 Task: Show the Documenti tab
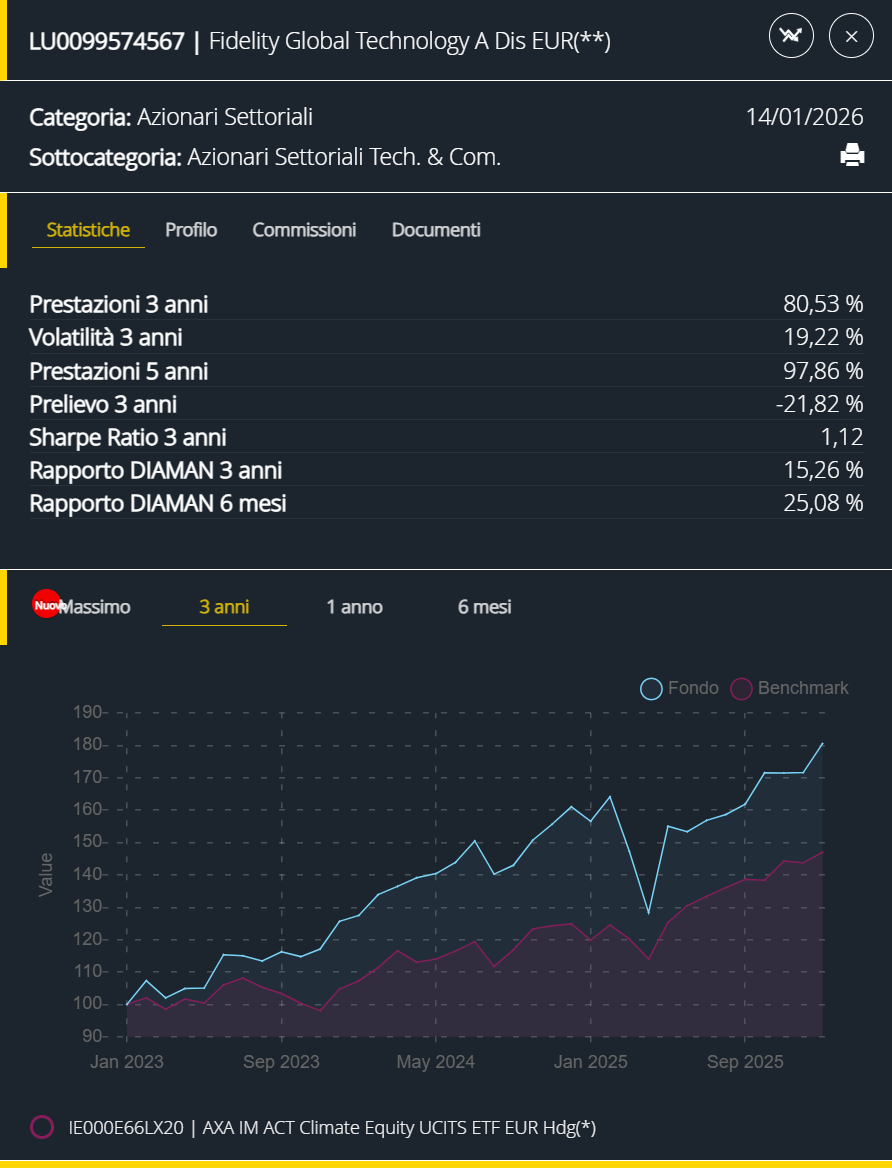pyautogui.click(x=436, y=230)
